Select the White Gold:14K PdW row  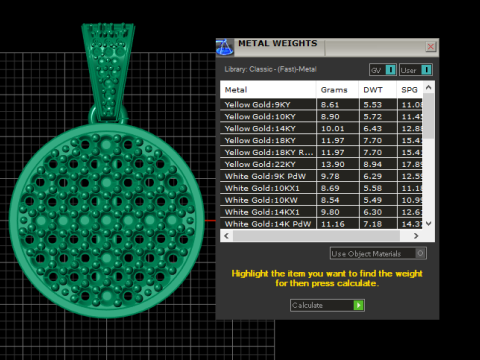321,224
